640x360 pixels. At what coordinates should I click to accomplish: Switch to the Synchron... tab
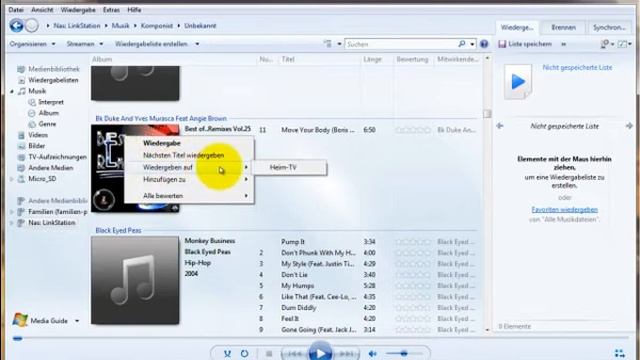(x=609, y=27)
